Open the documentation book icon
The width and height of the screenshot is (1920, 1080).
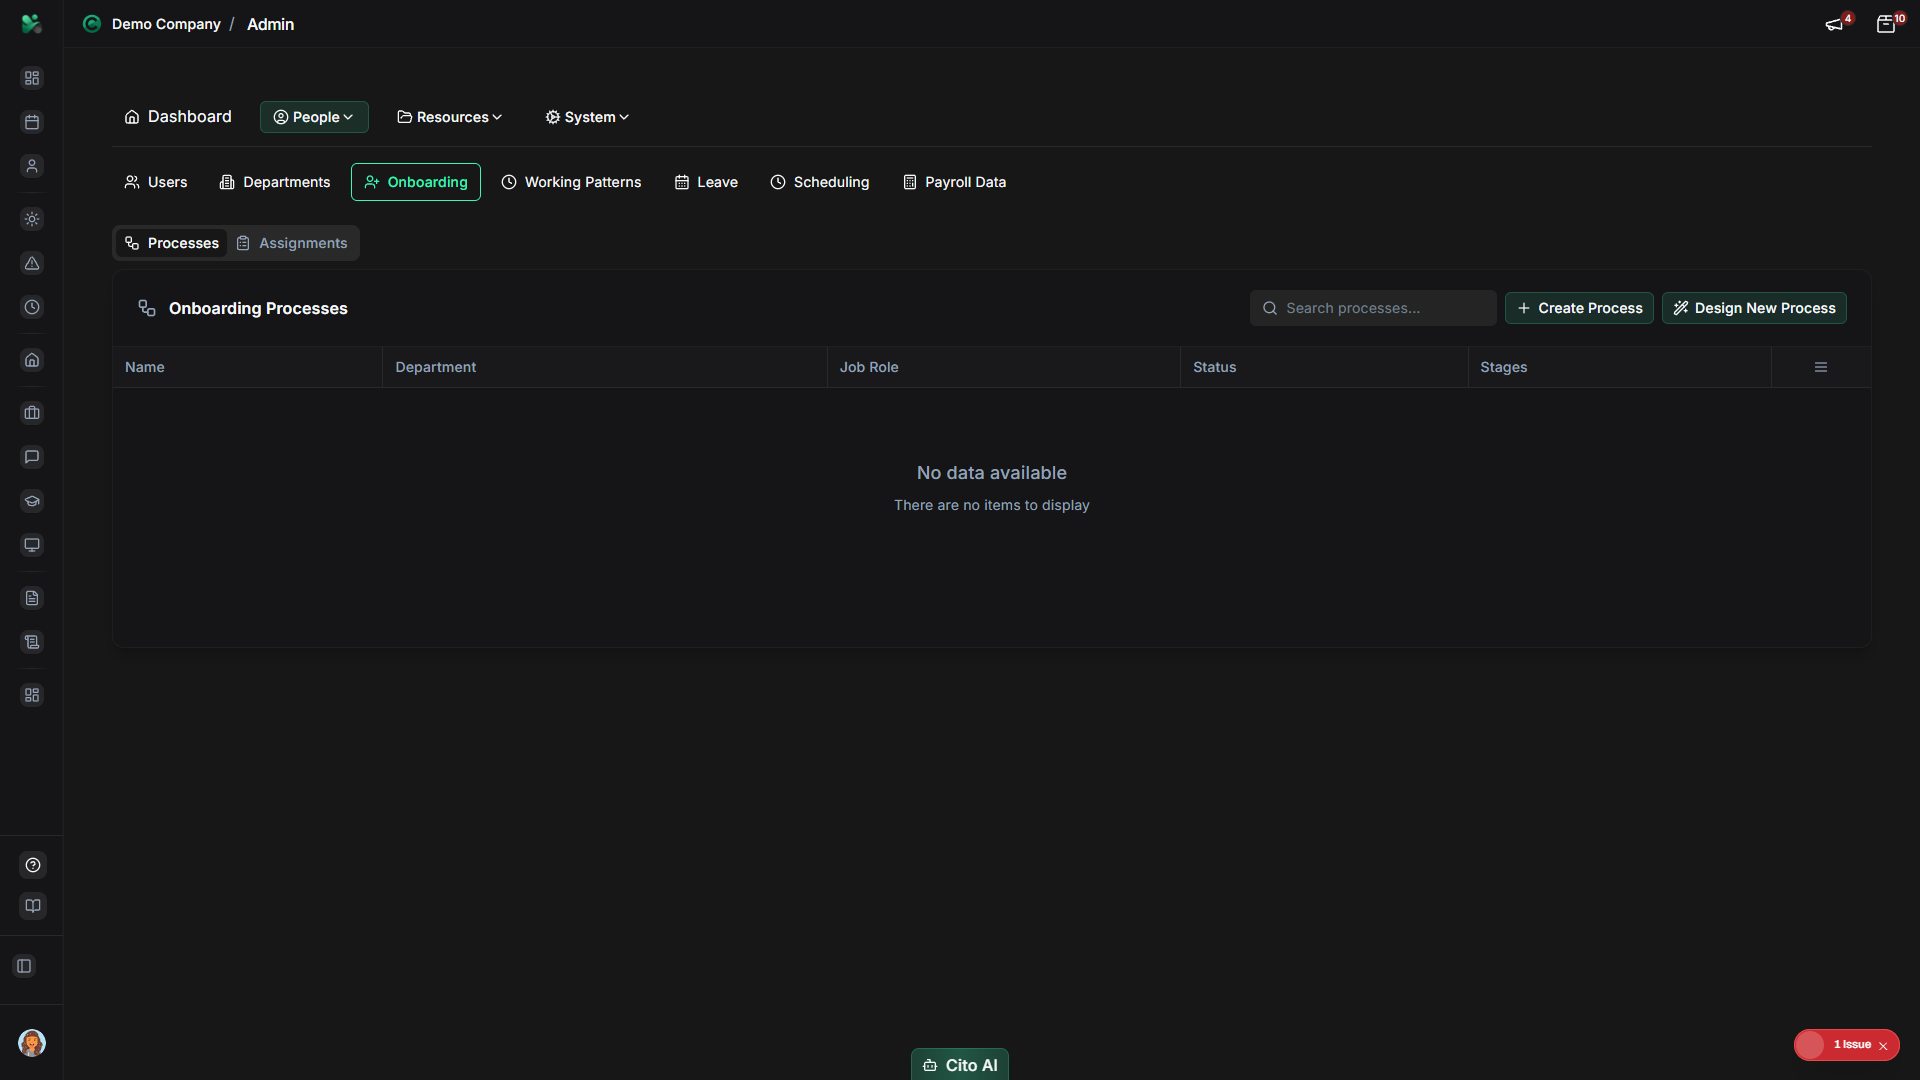click(32, 906)
